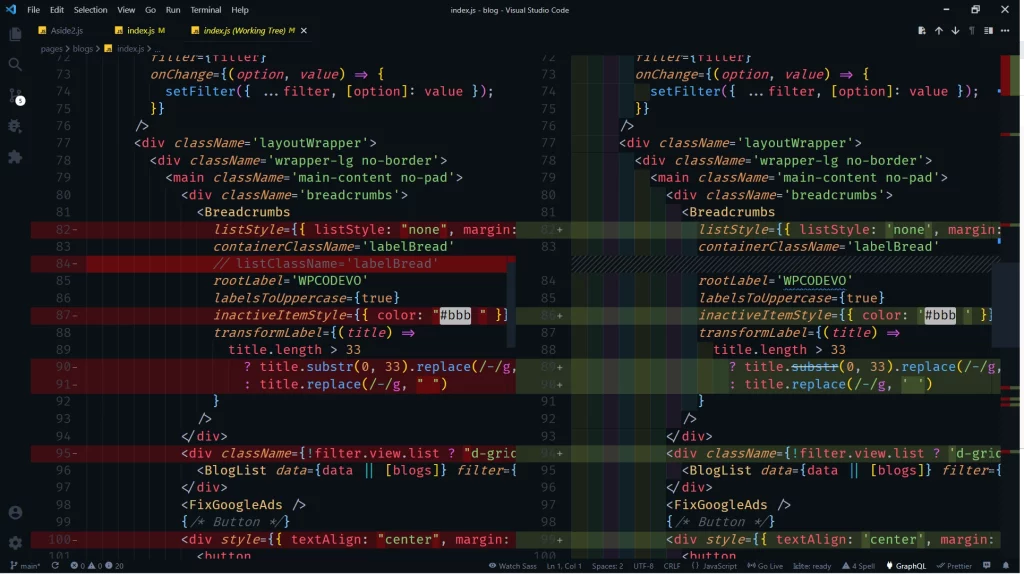The height and width of the screenshot is (574, 1024).
Task: Open the Search view in the activity bar
Action: [15, 65]
